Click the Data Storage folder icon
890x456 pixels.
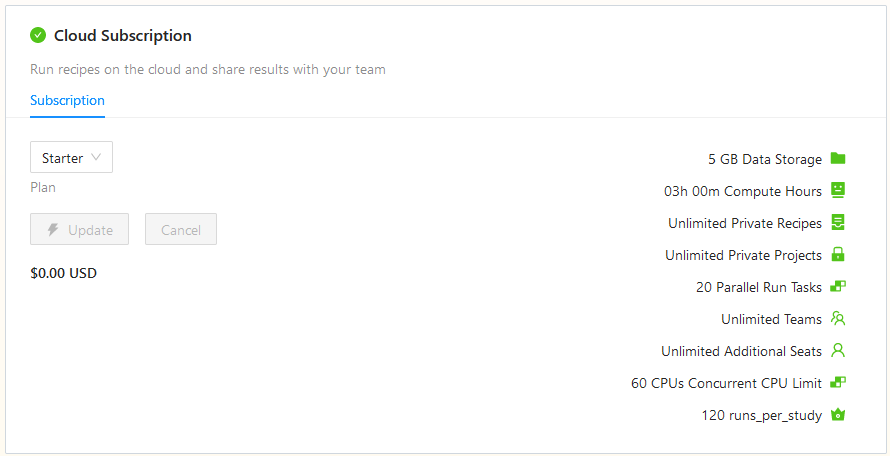pyautogui.click(x=838, y=159)
